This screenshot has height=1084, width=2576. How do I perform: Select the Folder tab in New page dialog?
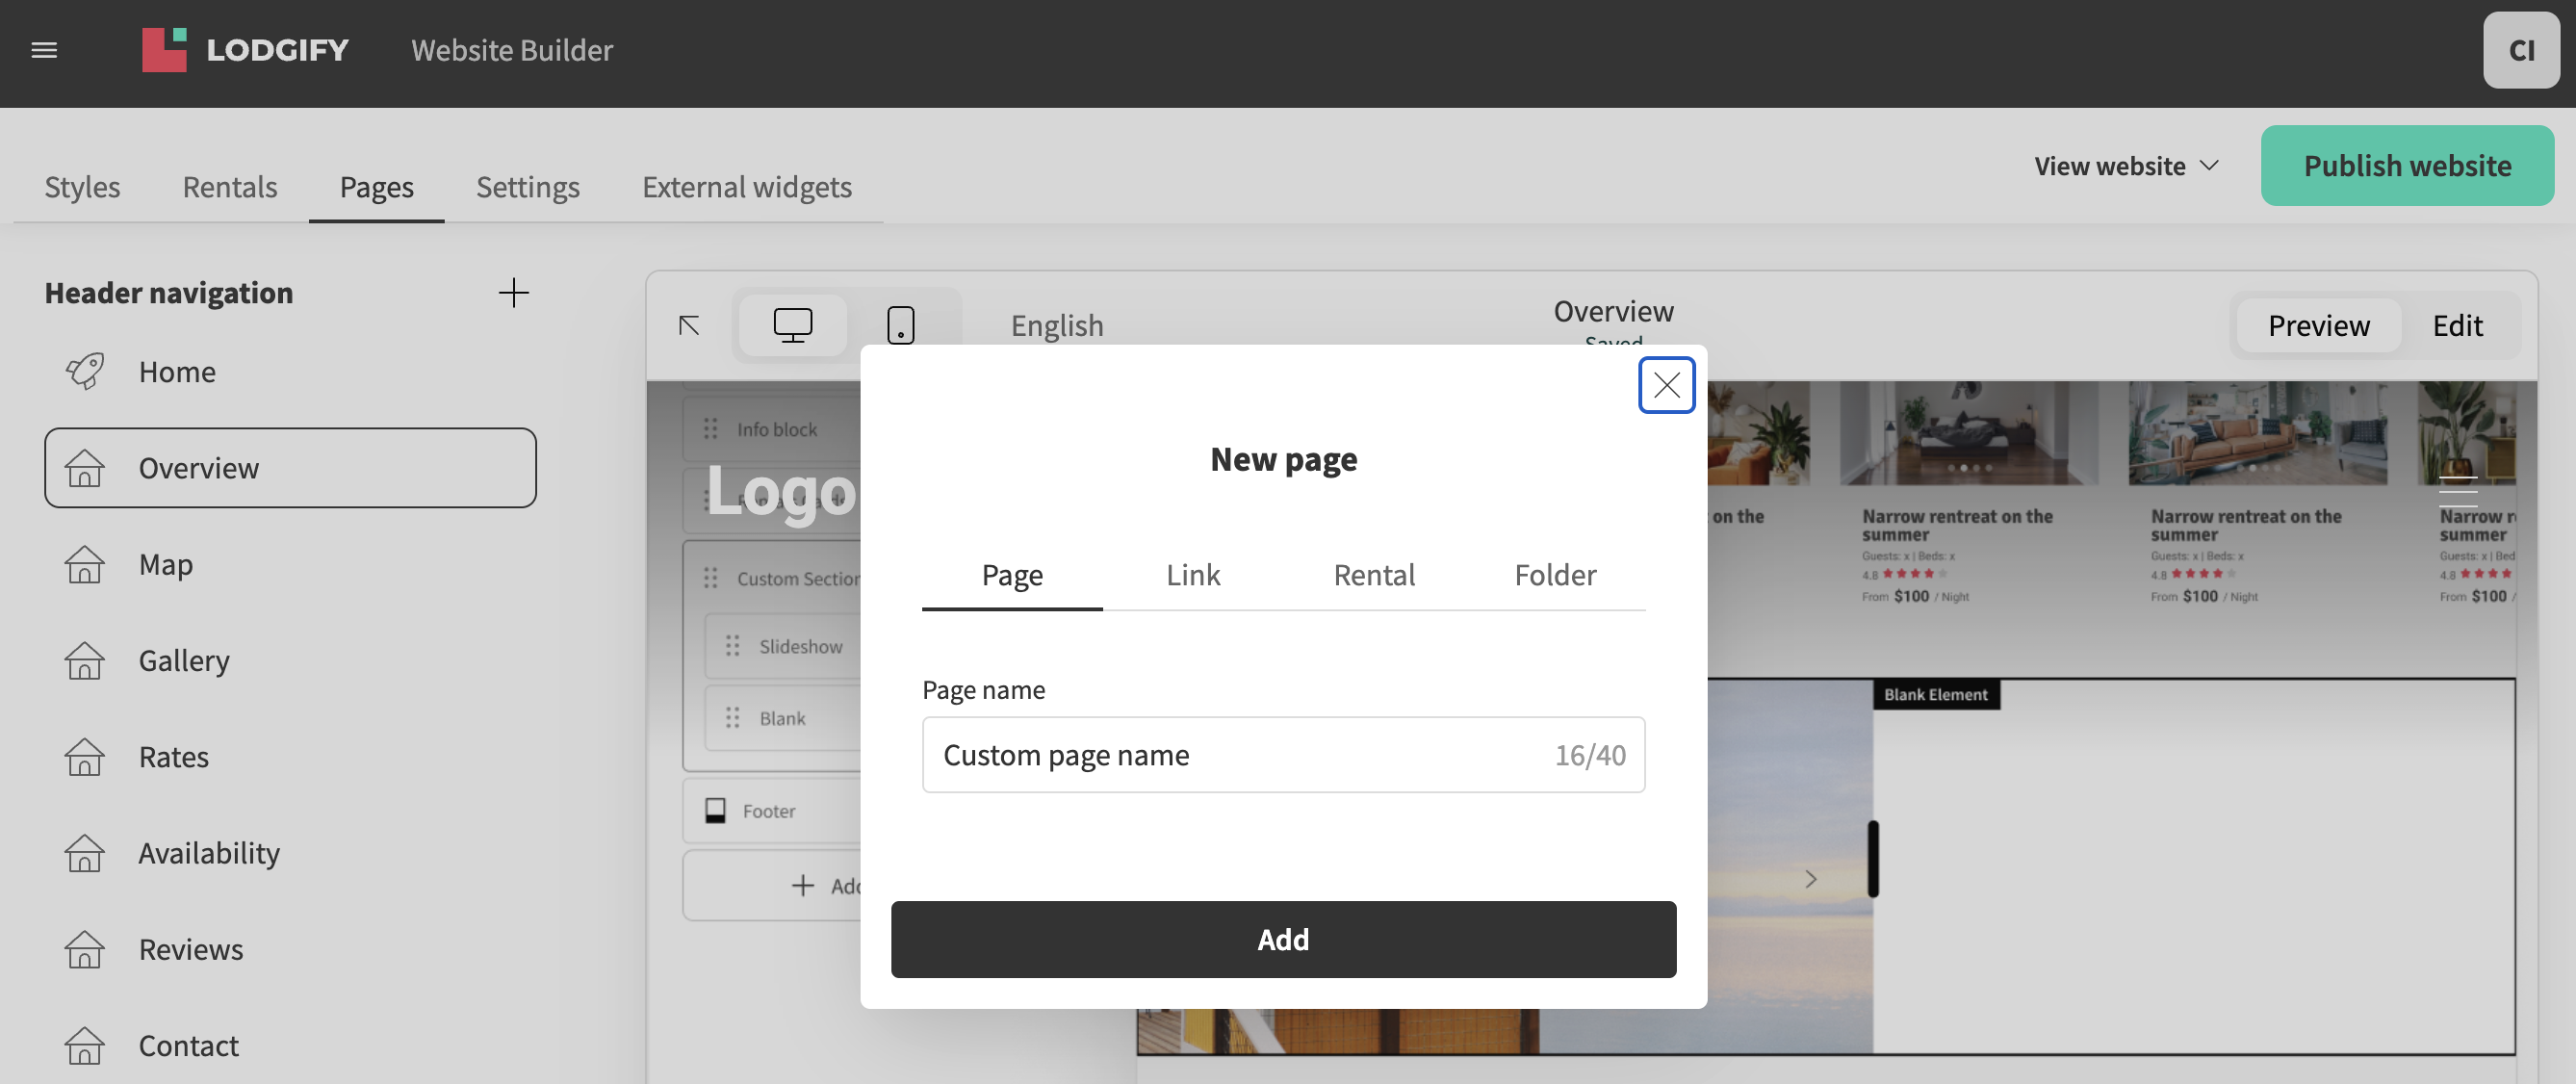[1555, 575]
